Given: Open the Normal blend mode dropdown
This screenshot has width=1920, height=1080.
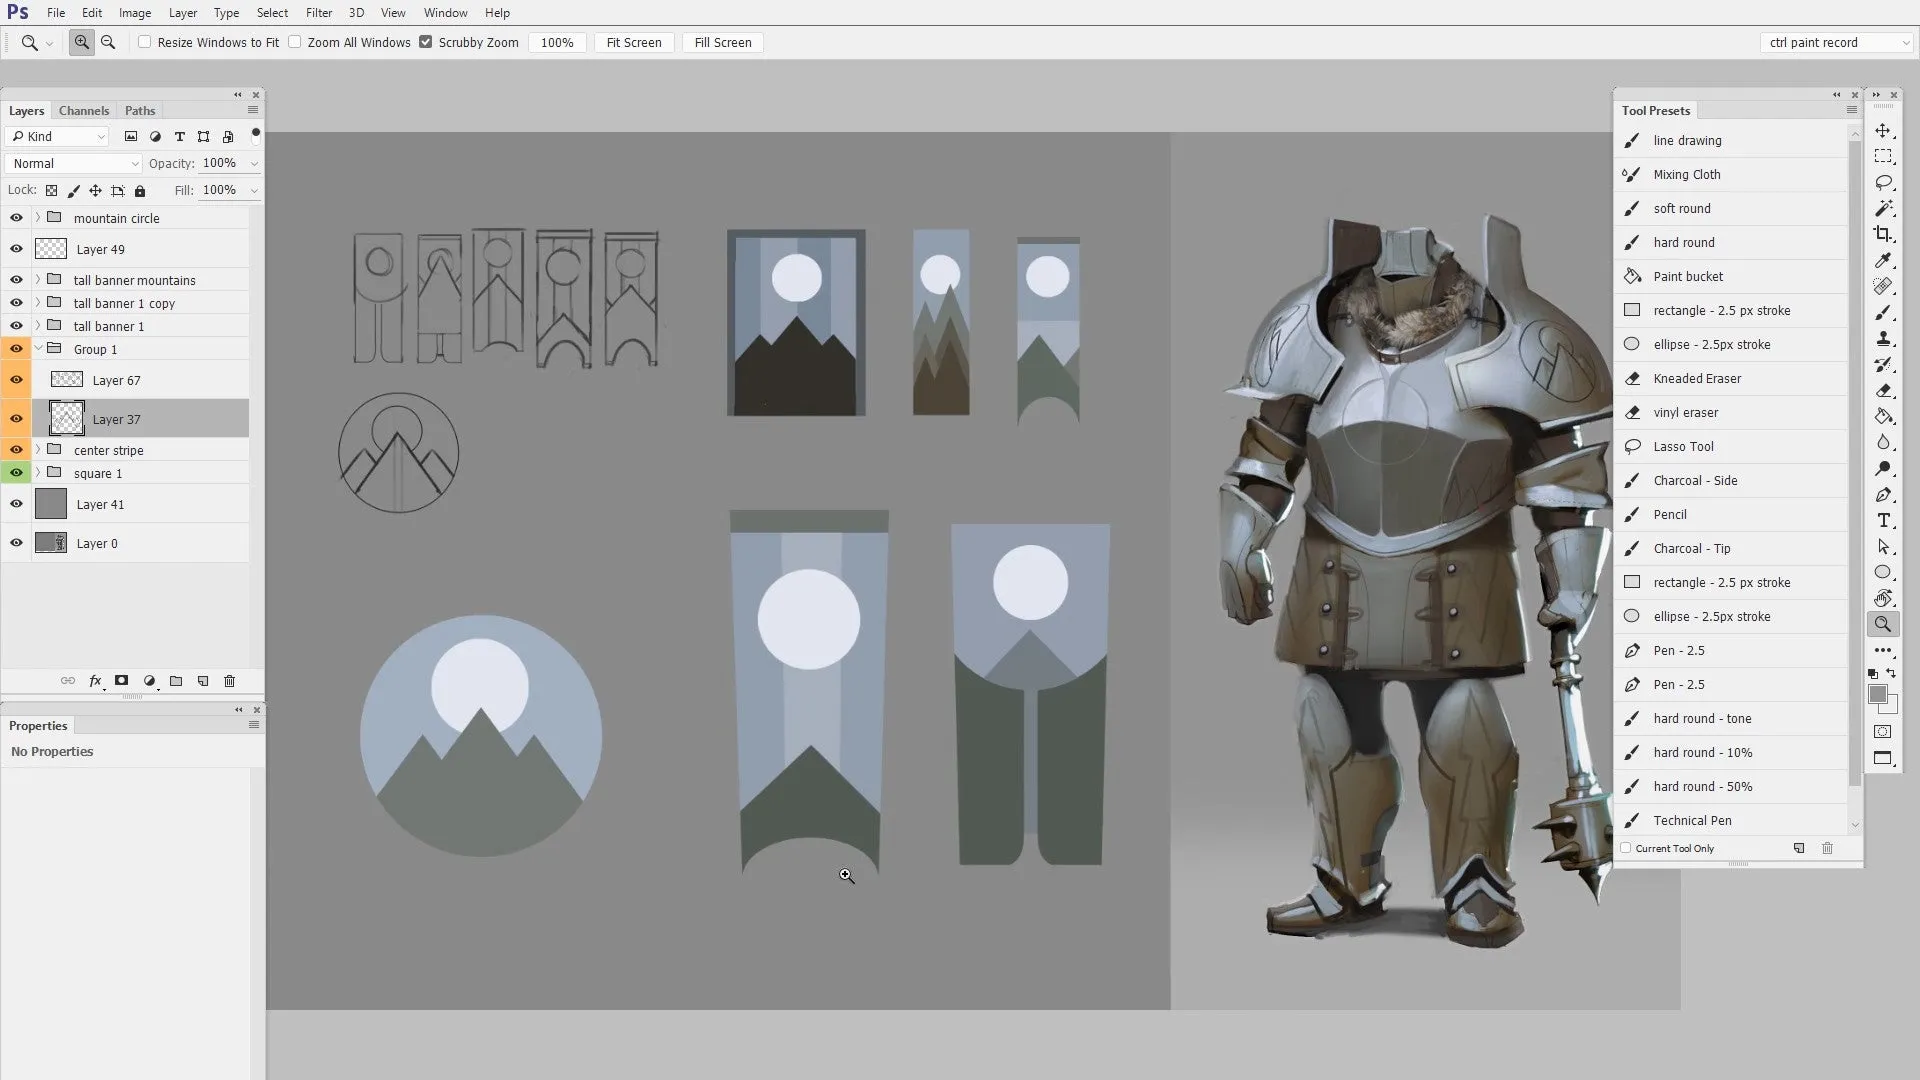Looking at the screenshot, I should coord(74,164).
